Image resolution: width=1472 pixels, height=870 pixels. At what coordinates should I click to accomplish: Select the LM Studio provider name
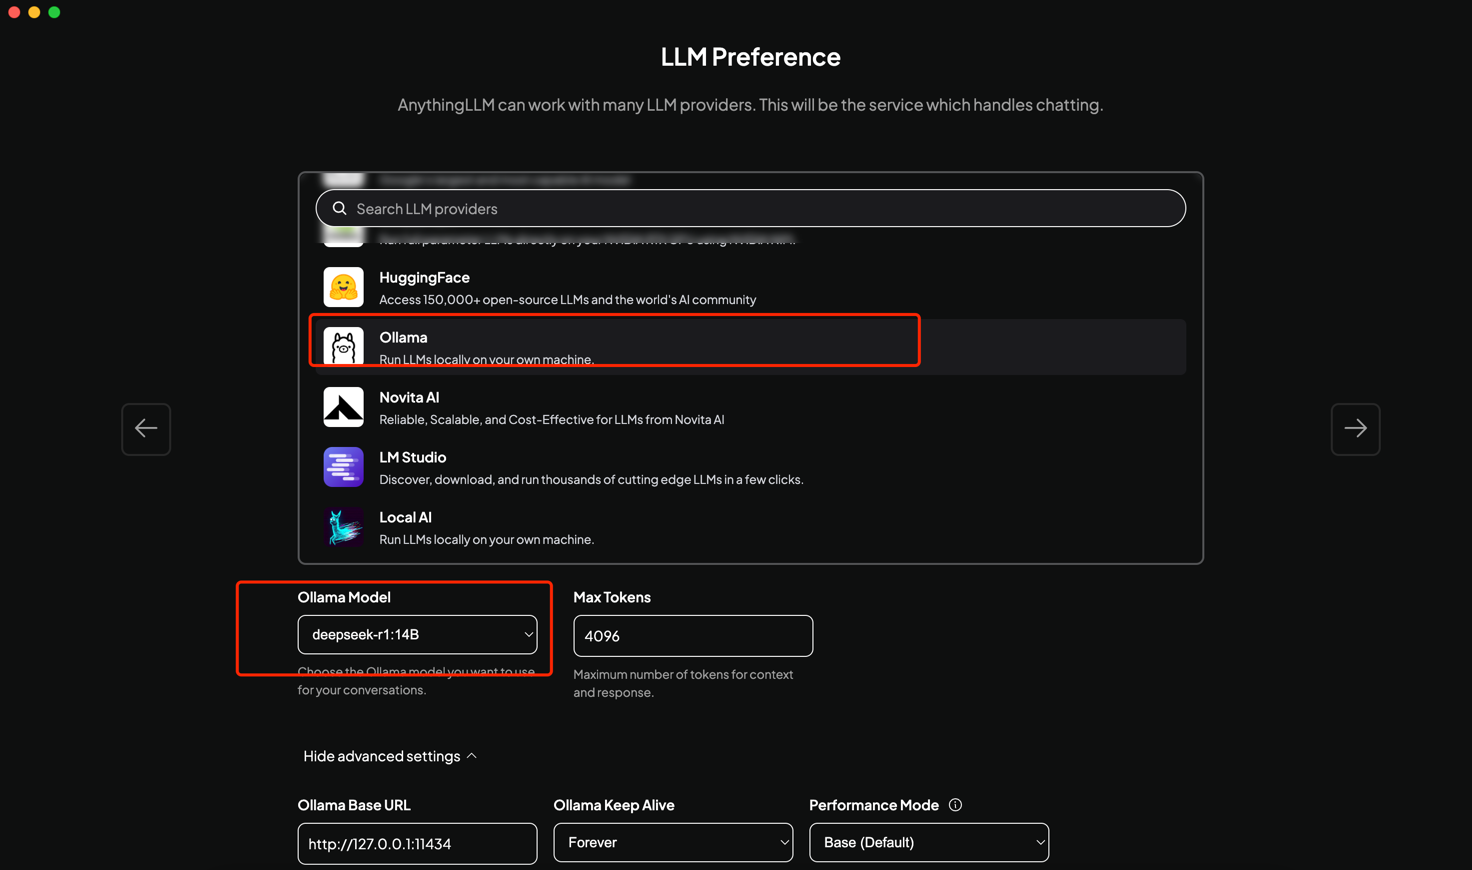click(412, 457)
